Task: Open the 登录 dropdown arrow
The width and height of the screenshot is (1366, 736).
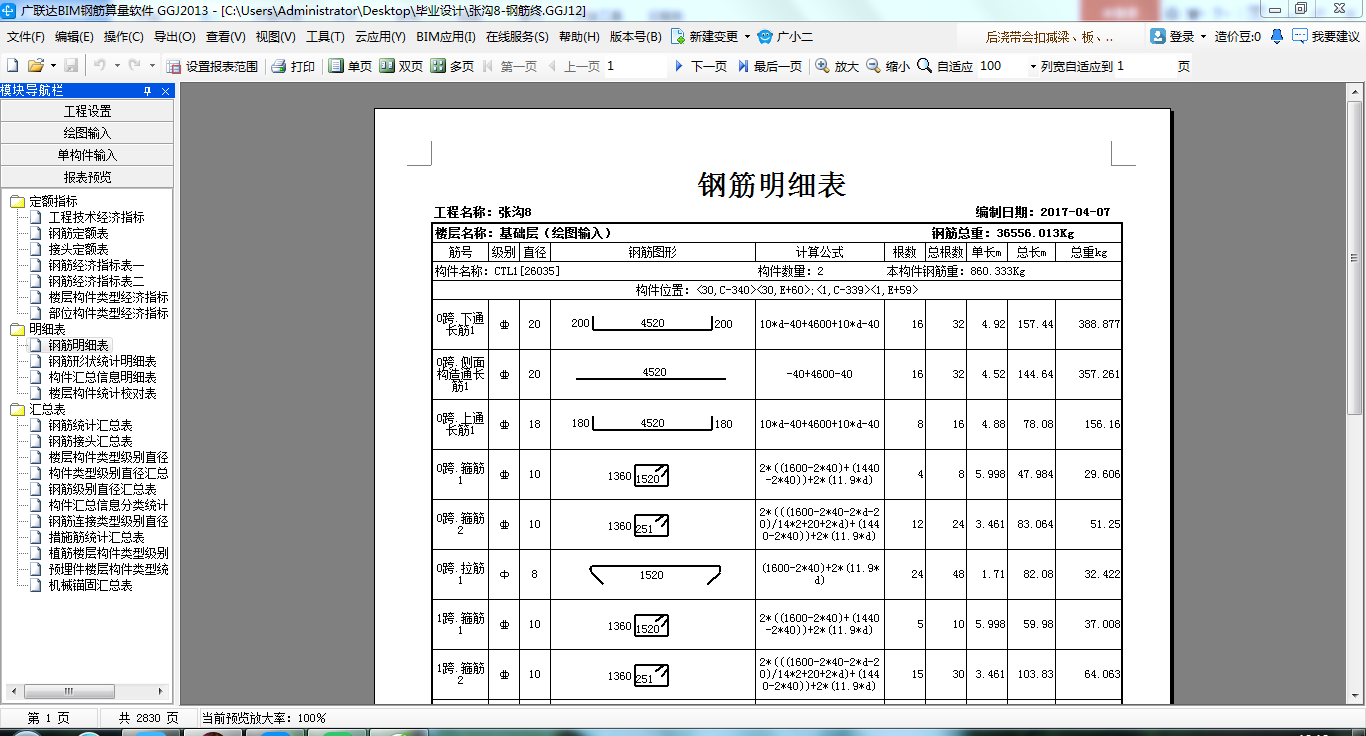Action: (x=1203, y=37)
